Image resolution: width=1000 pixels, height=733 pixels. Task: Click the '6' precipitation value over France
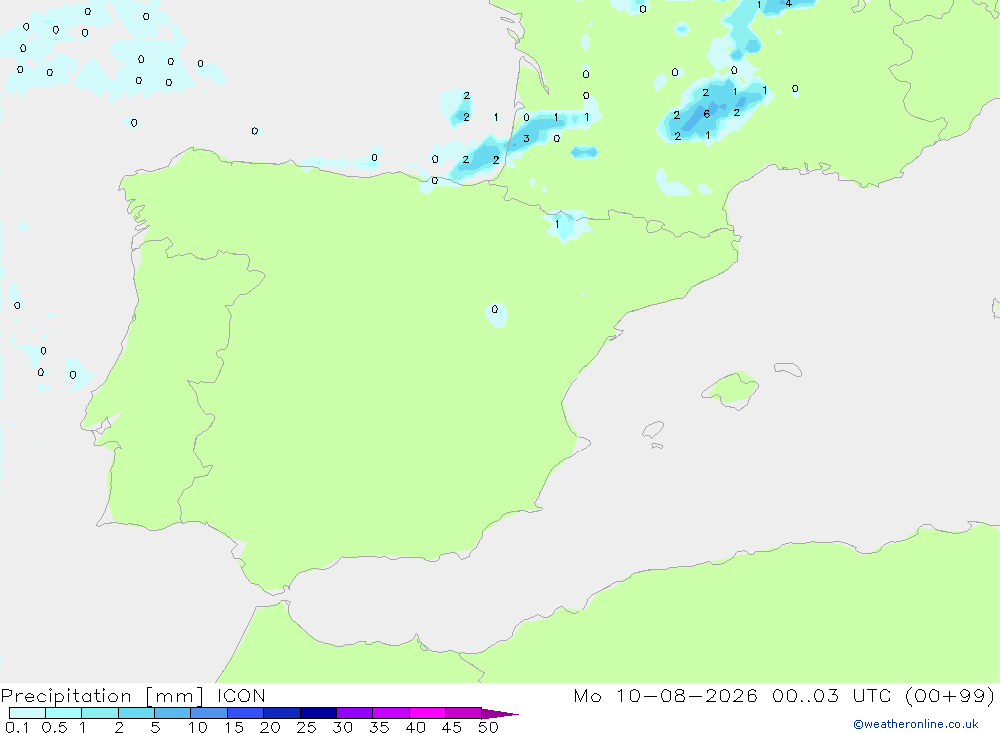tap(707, 114)
